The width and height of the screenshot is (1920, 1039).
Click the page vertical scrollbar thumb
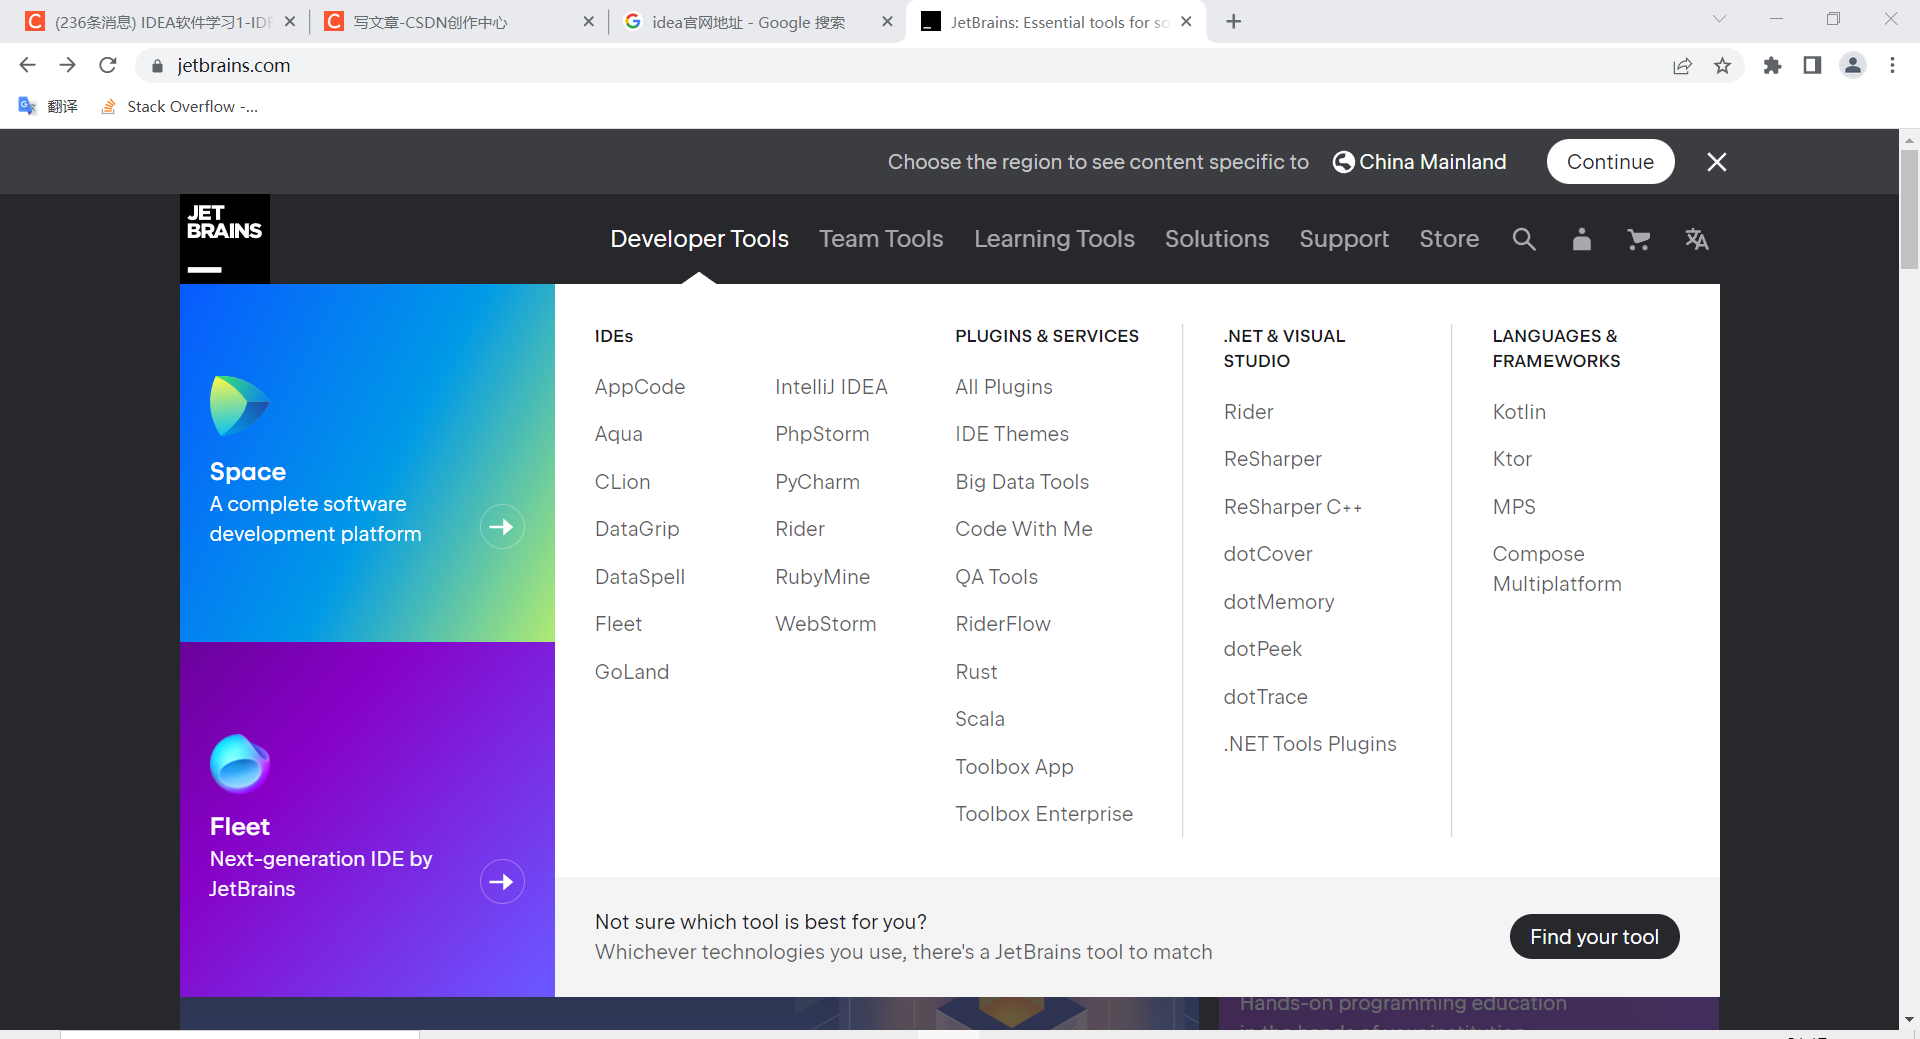coord(1909,210)
